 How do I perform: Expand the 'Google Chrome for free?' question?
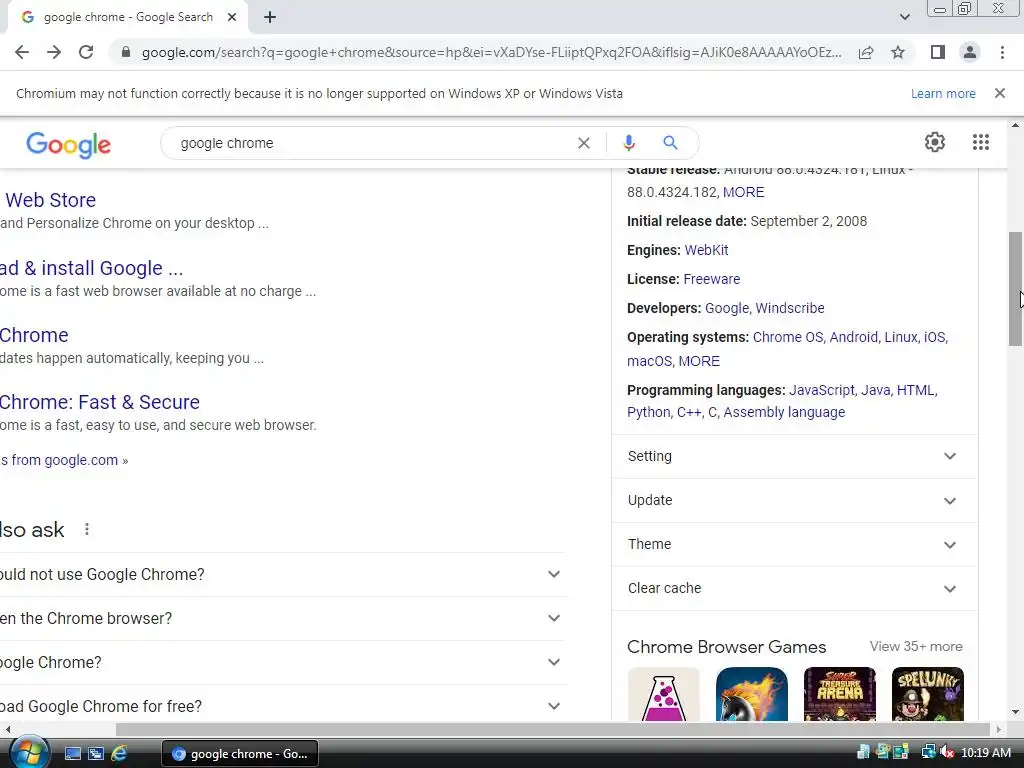coord(282,706)
